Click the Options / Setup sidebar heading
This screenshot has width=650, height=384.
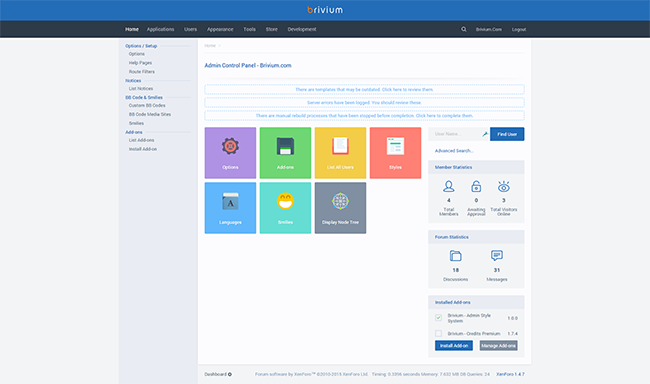coord(141,46)
